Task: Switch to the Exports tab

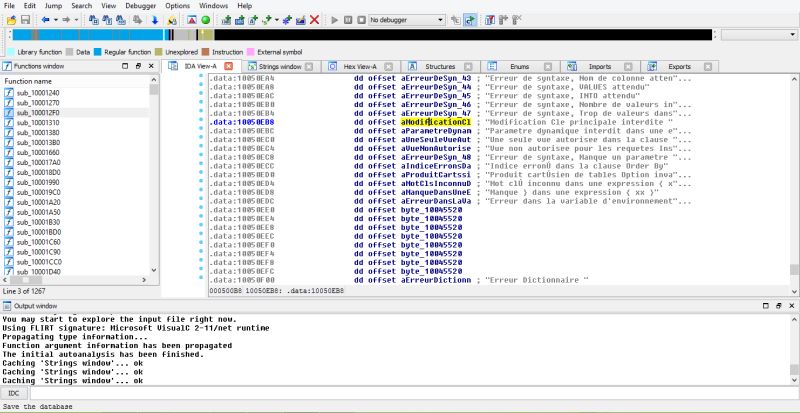Action: (679, 66)
